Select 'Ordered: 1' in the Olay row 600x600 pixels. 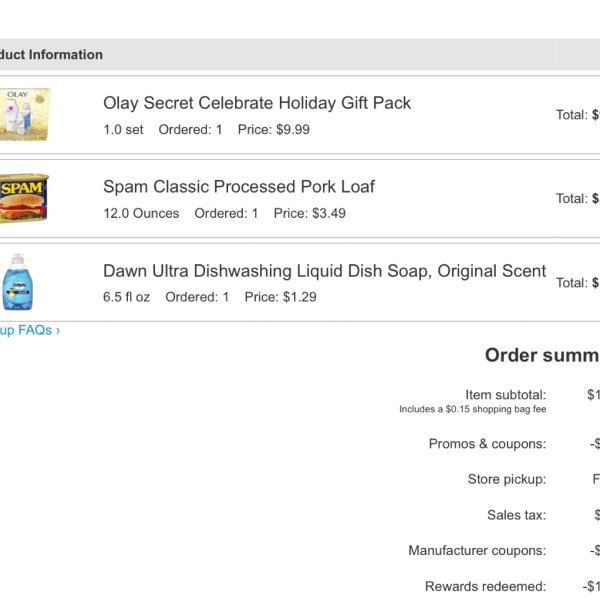190,129
